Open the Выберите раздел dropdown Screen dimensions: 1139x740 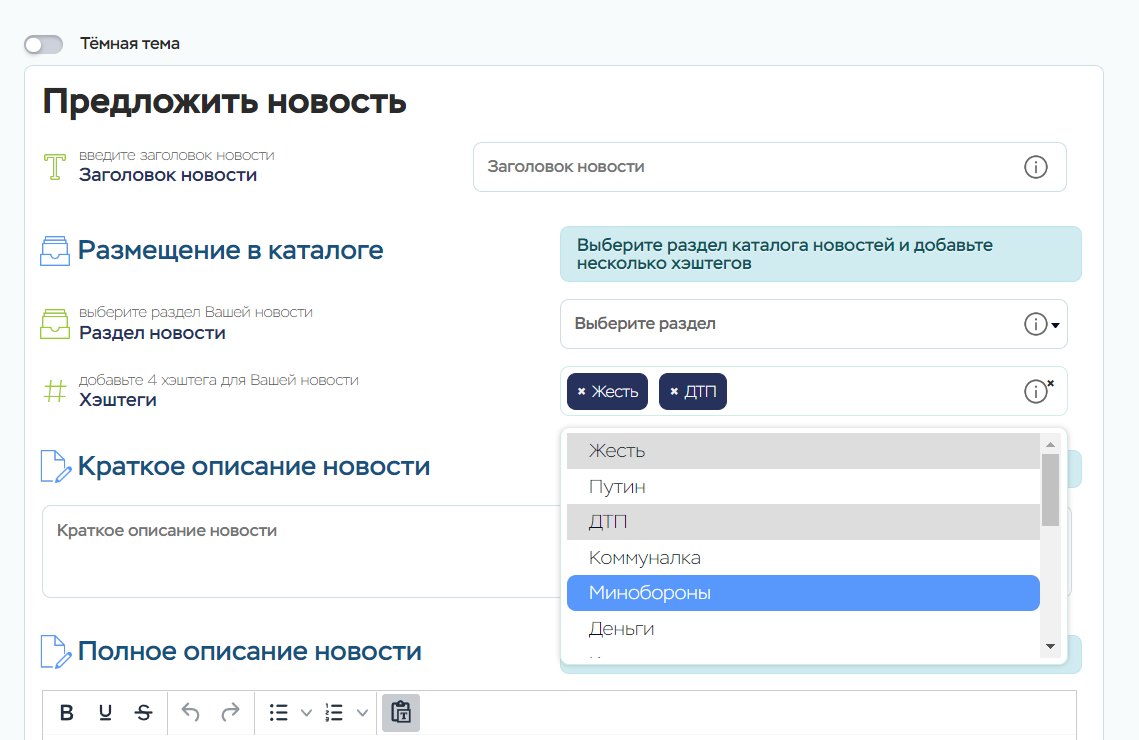pyautogui.click(x=800, y=324)
